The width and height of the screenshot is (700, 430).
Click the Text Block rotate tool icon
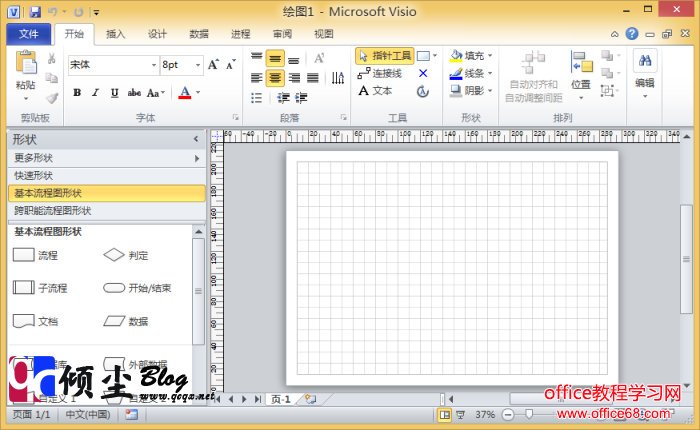[x=423, y=92]
